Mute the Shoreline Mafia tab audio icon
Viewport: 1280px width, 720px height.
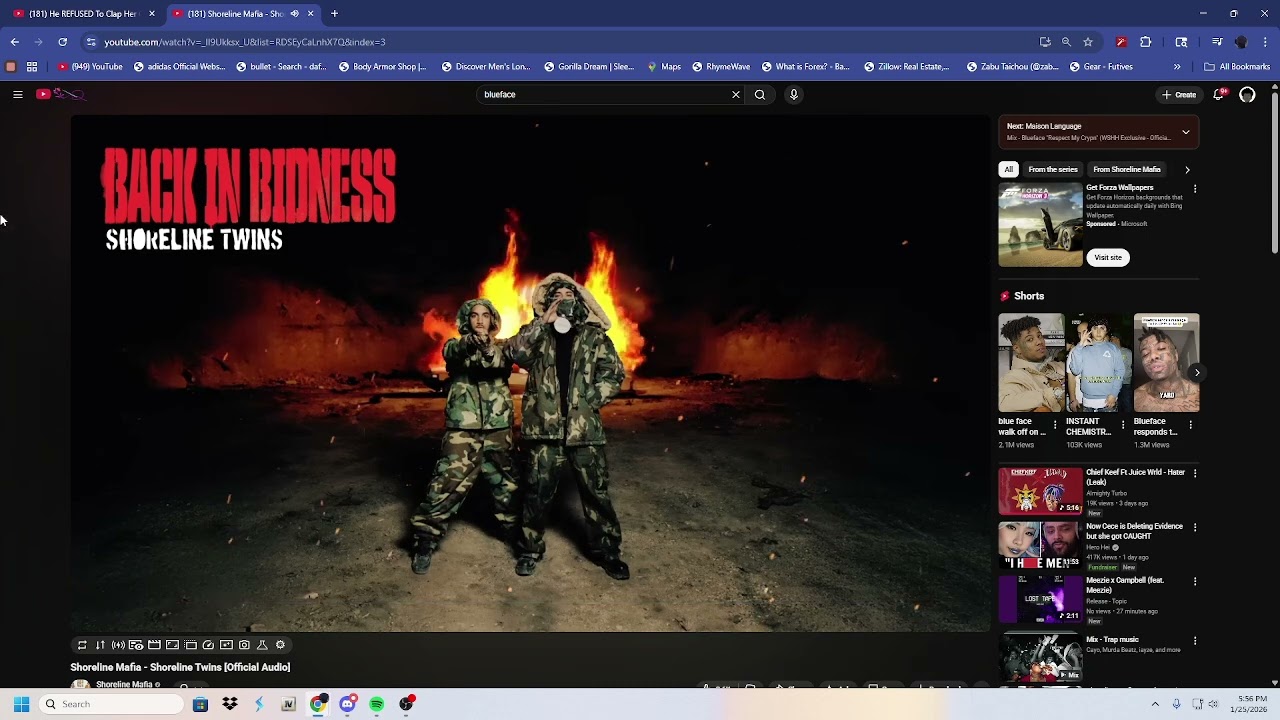click(x=294, y=14)
